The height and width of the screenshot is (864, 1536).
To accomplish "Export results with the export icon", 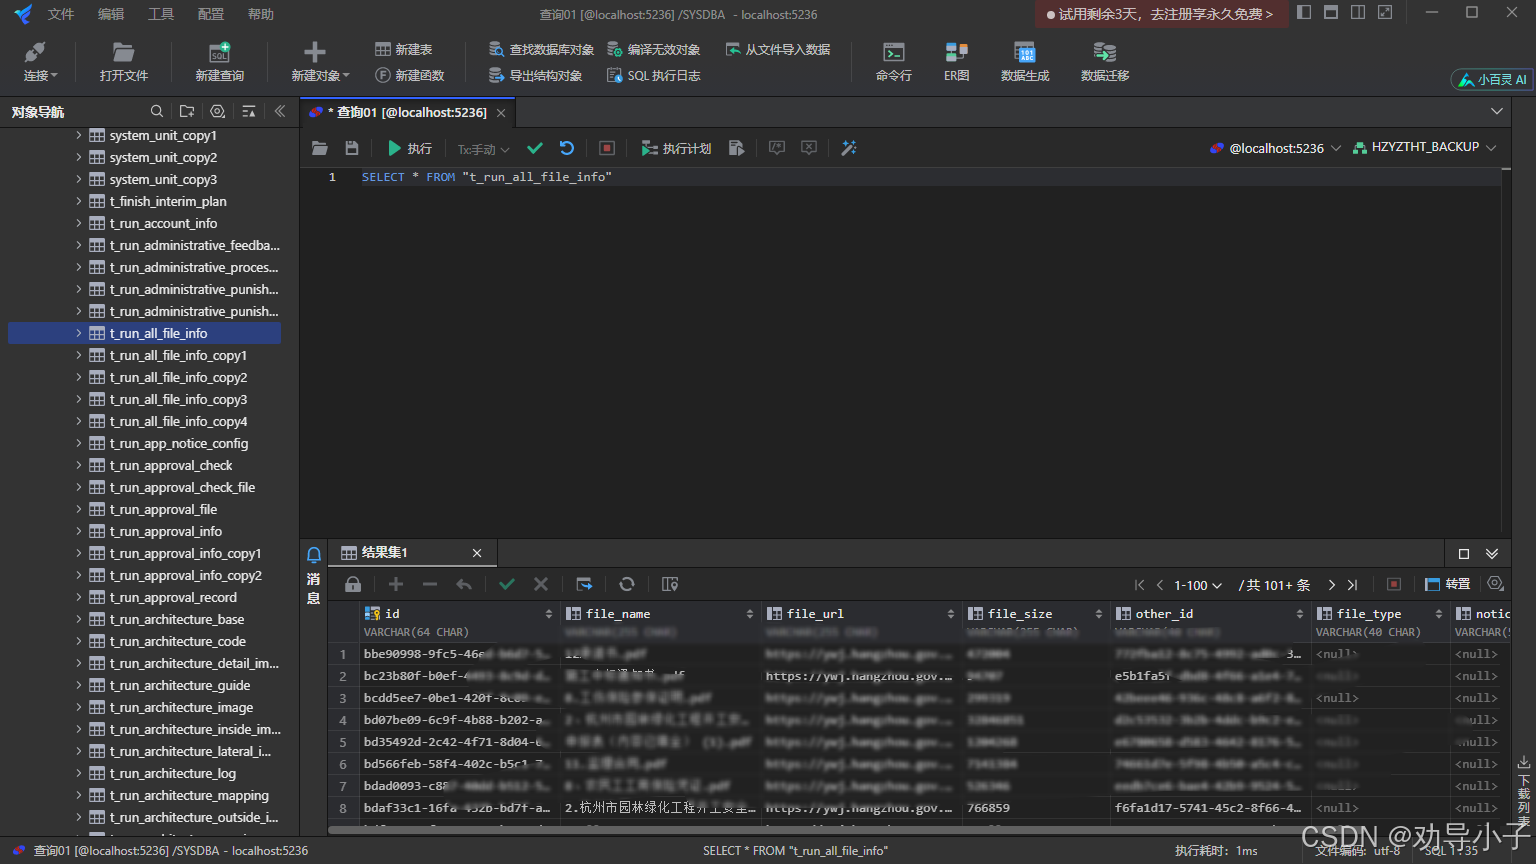I will coord(585,584).
